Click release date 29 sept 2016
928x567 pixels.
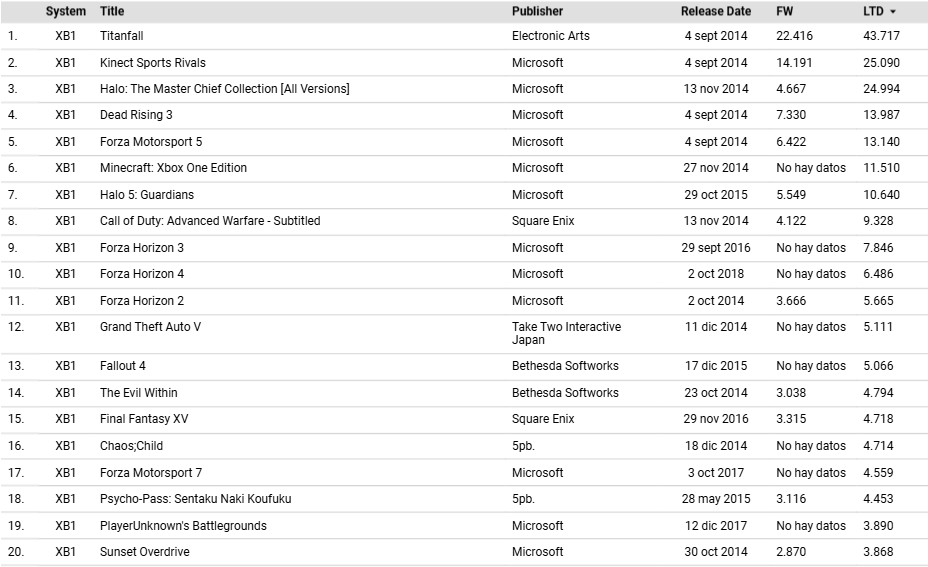(x=716, y=248)
